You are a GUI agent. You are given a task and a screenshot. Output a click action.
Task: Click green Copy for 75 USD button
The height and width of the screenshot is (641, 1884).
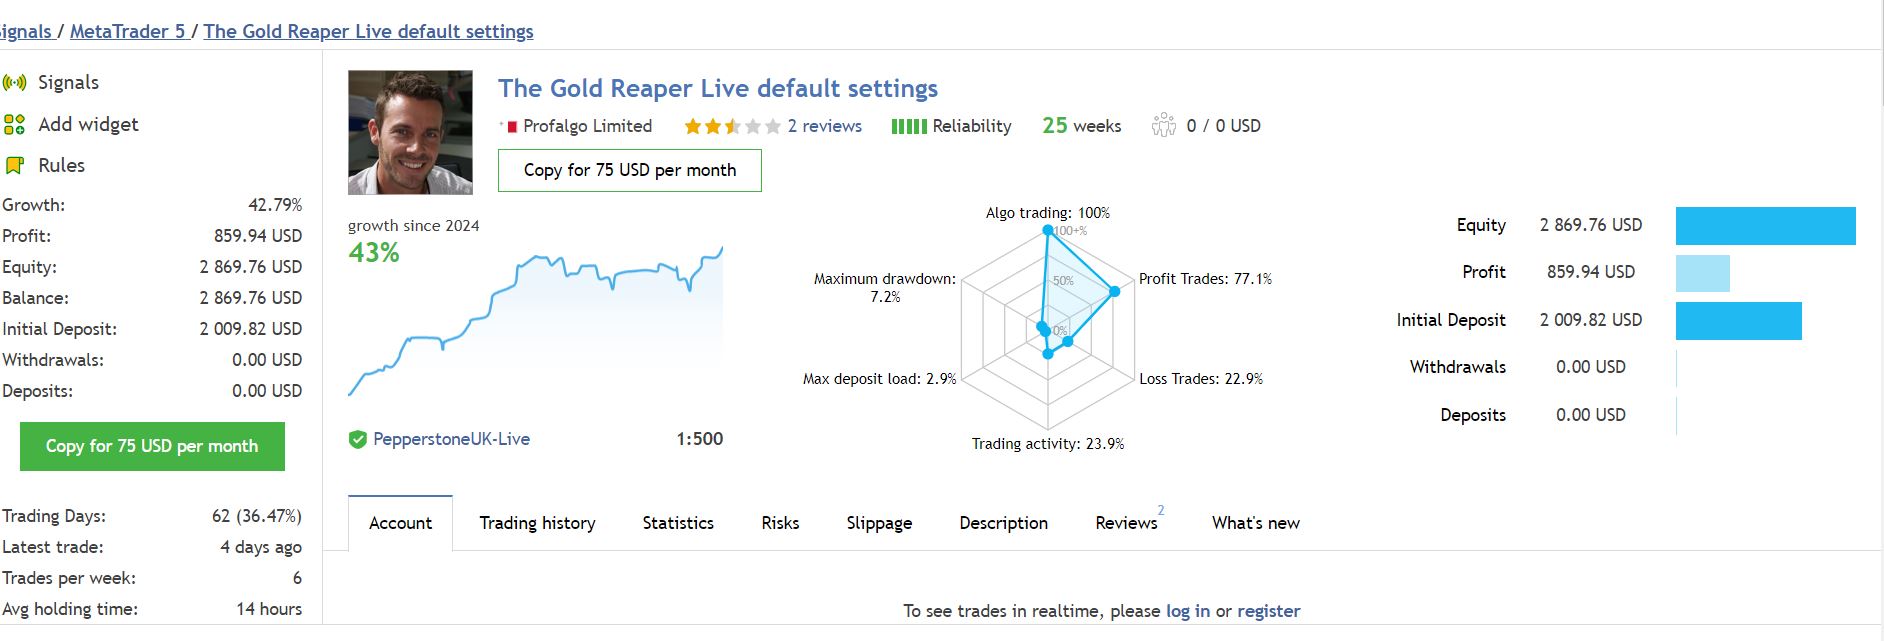[152, 446]
